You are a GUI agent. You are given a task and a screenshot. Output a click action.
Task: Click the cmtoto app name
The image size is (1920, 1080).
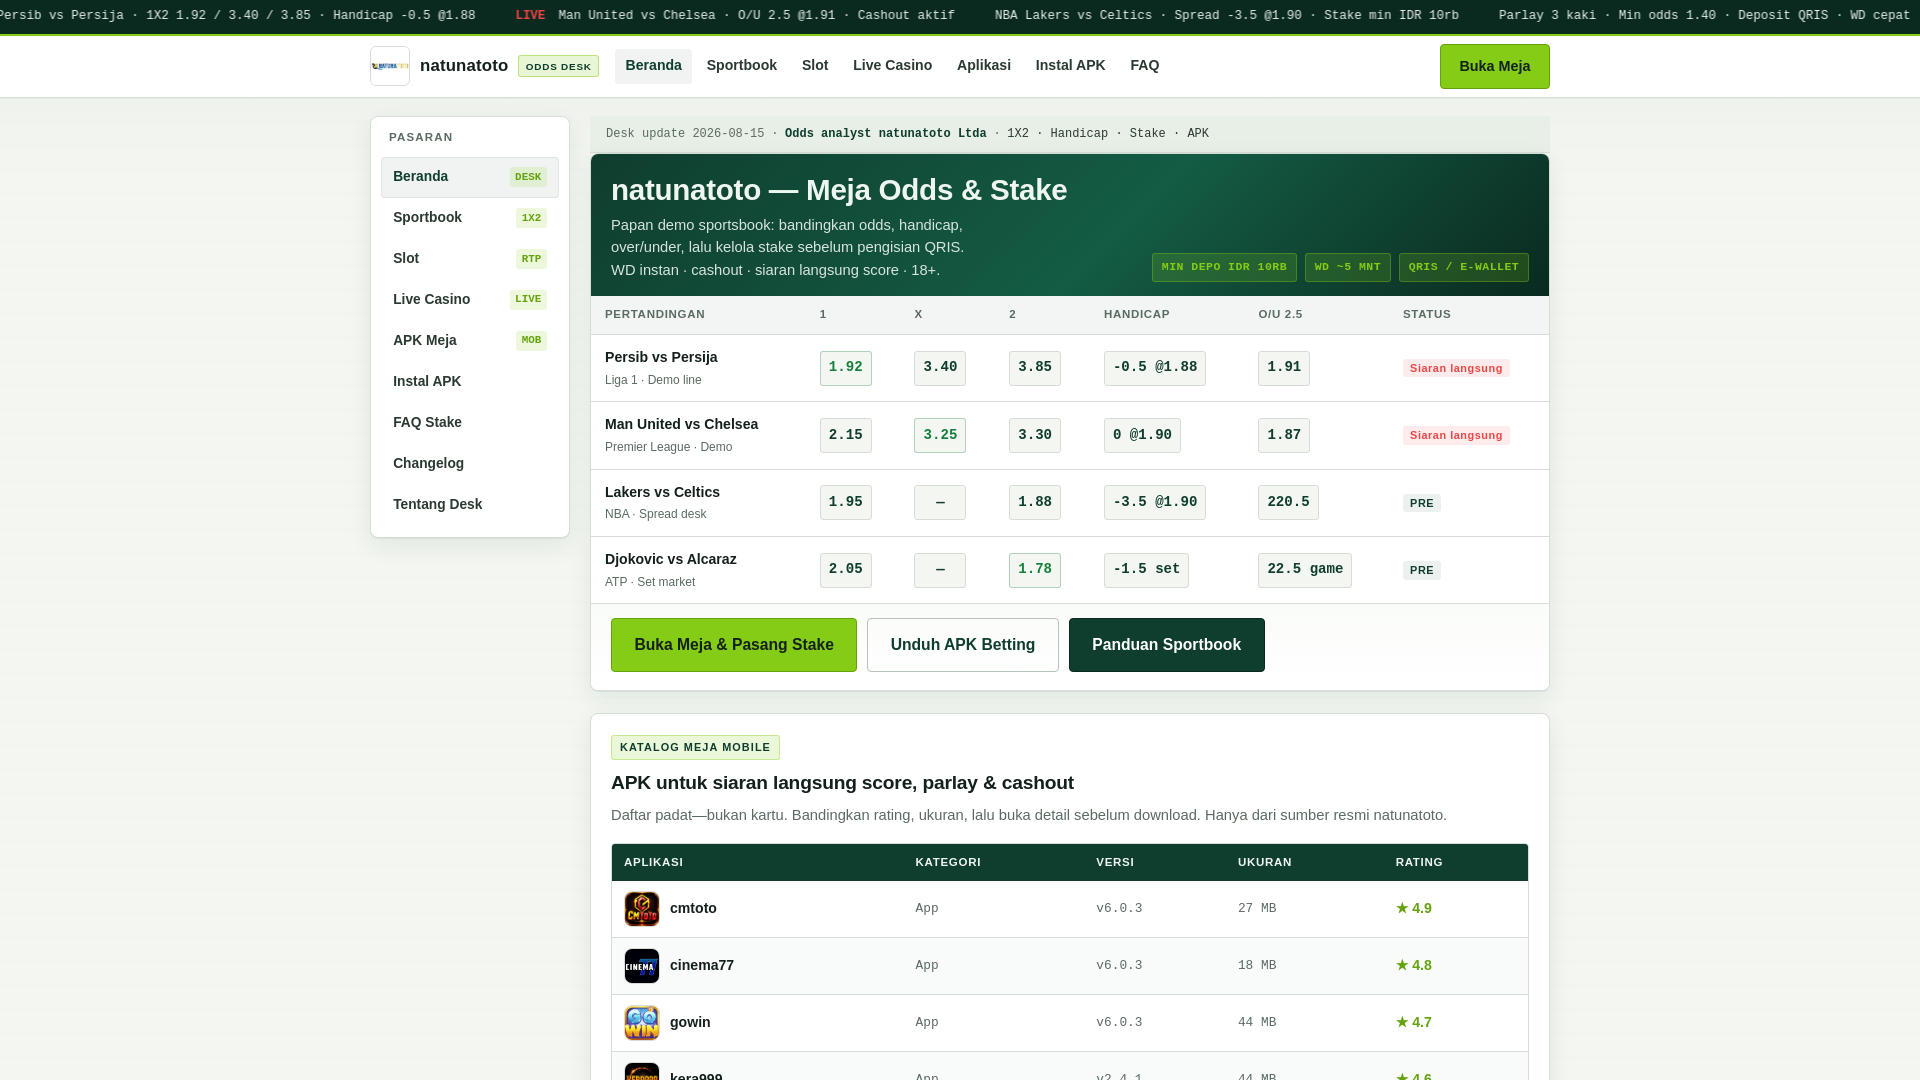[693, 909]
